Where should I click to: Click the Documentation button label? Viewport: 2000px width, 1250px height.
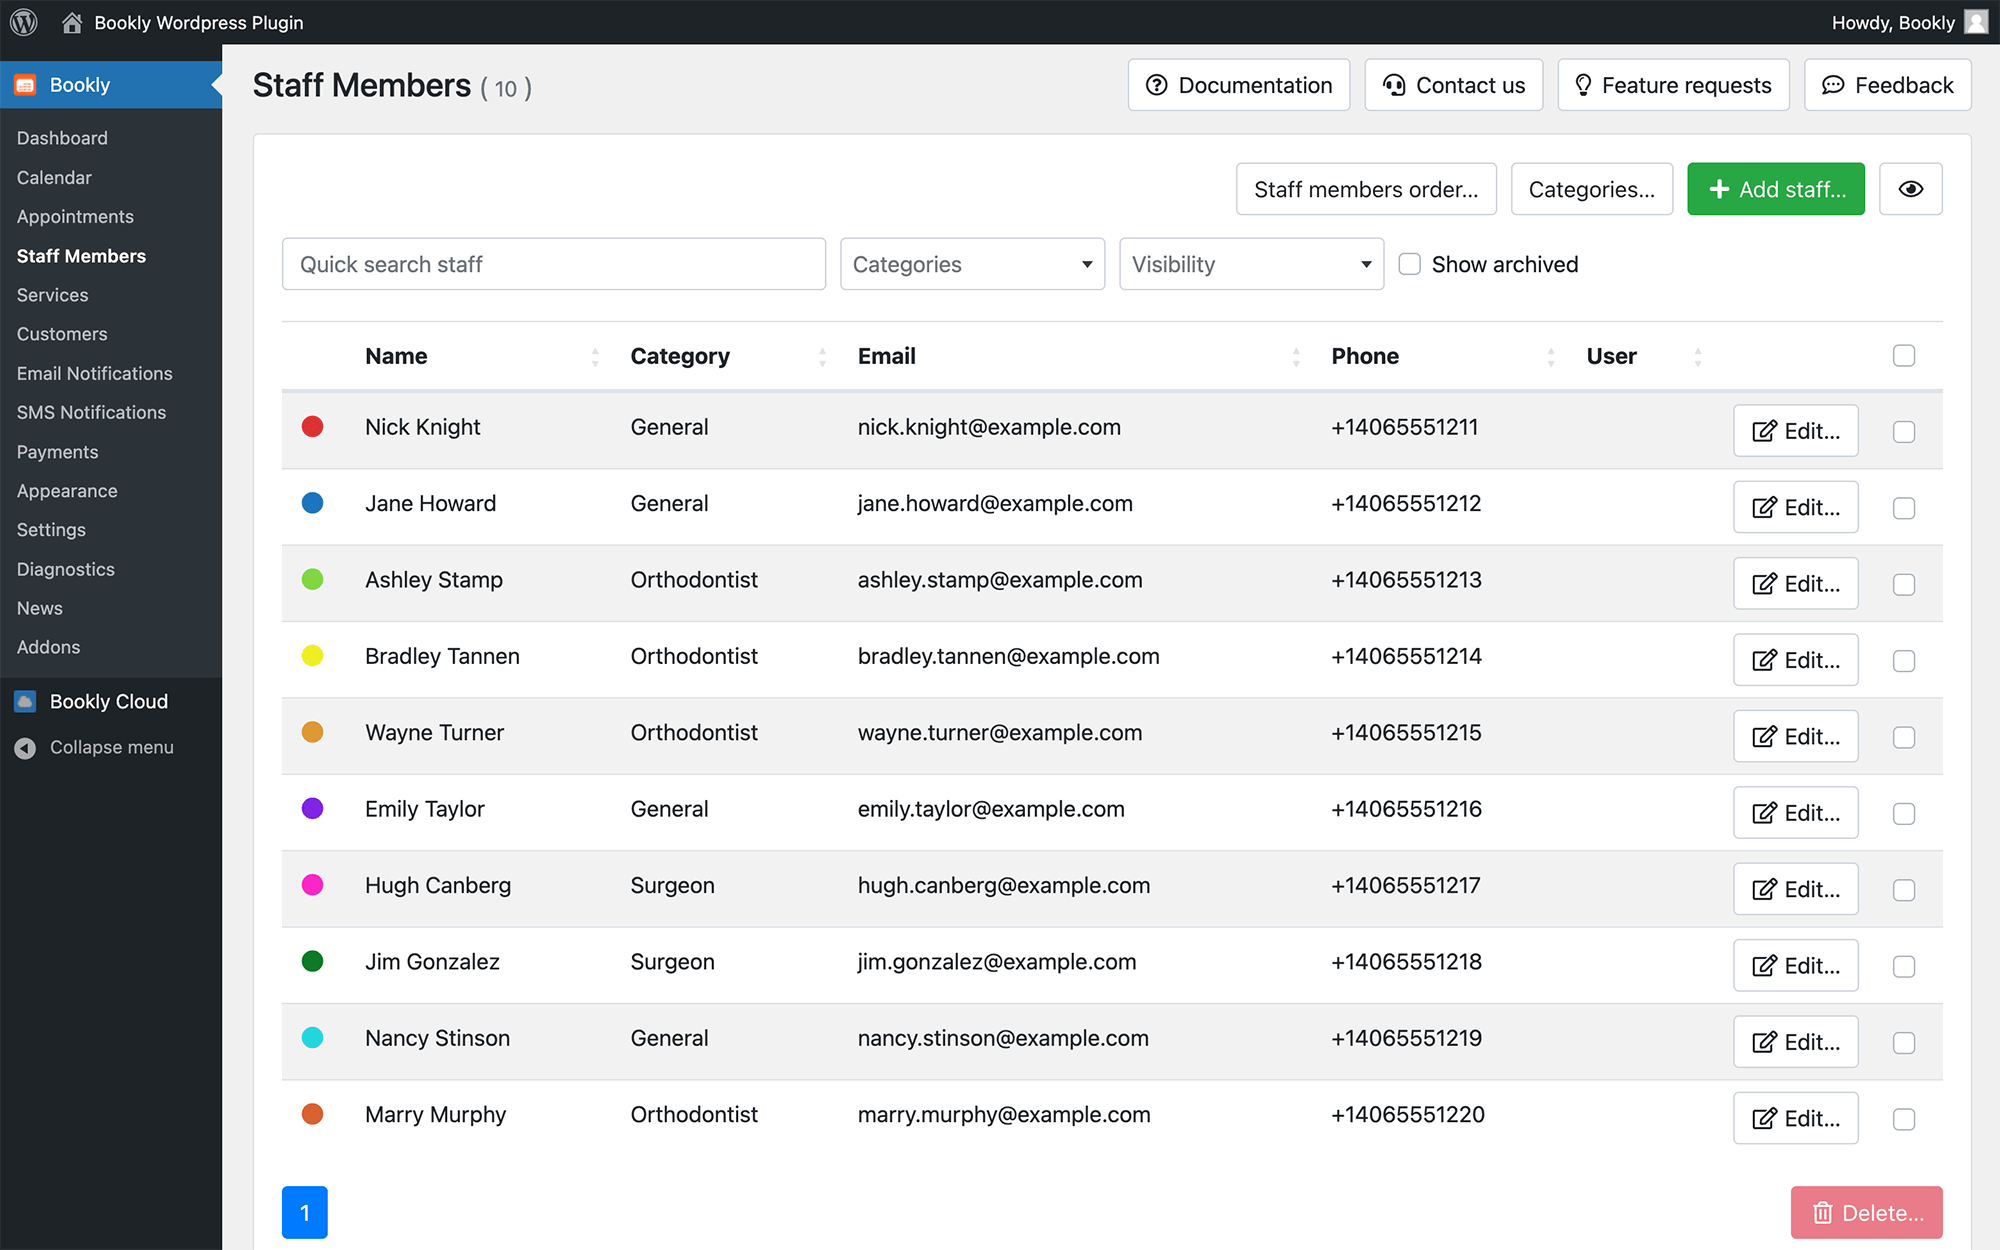click(x=1255, y=85)
